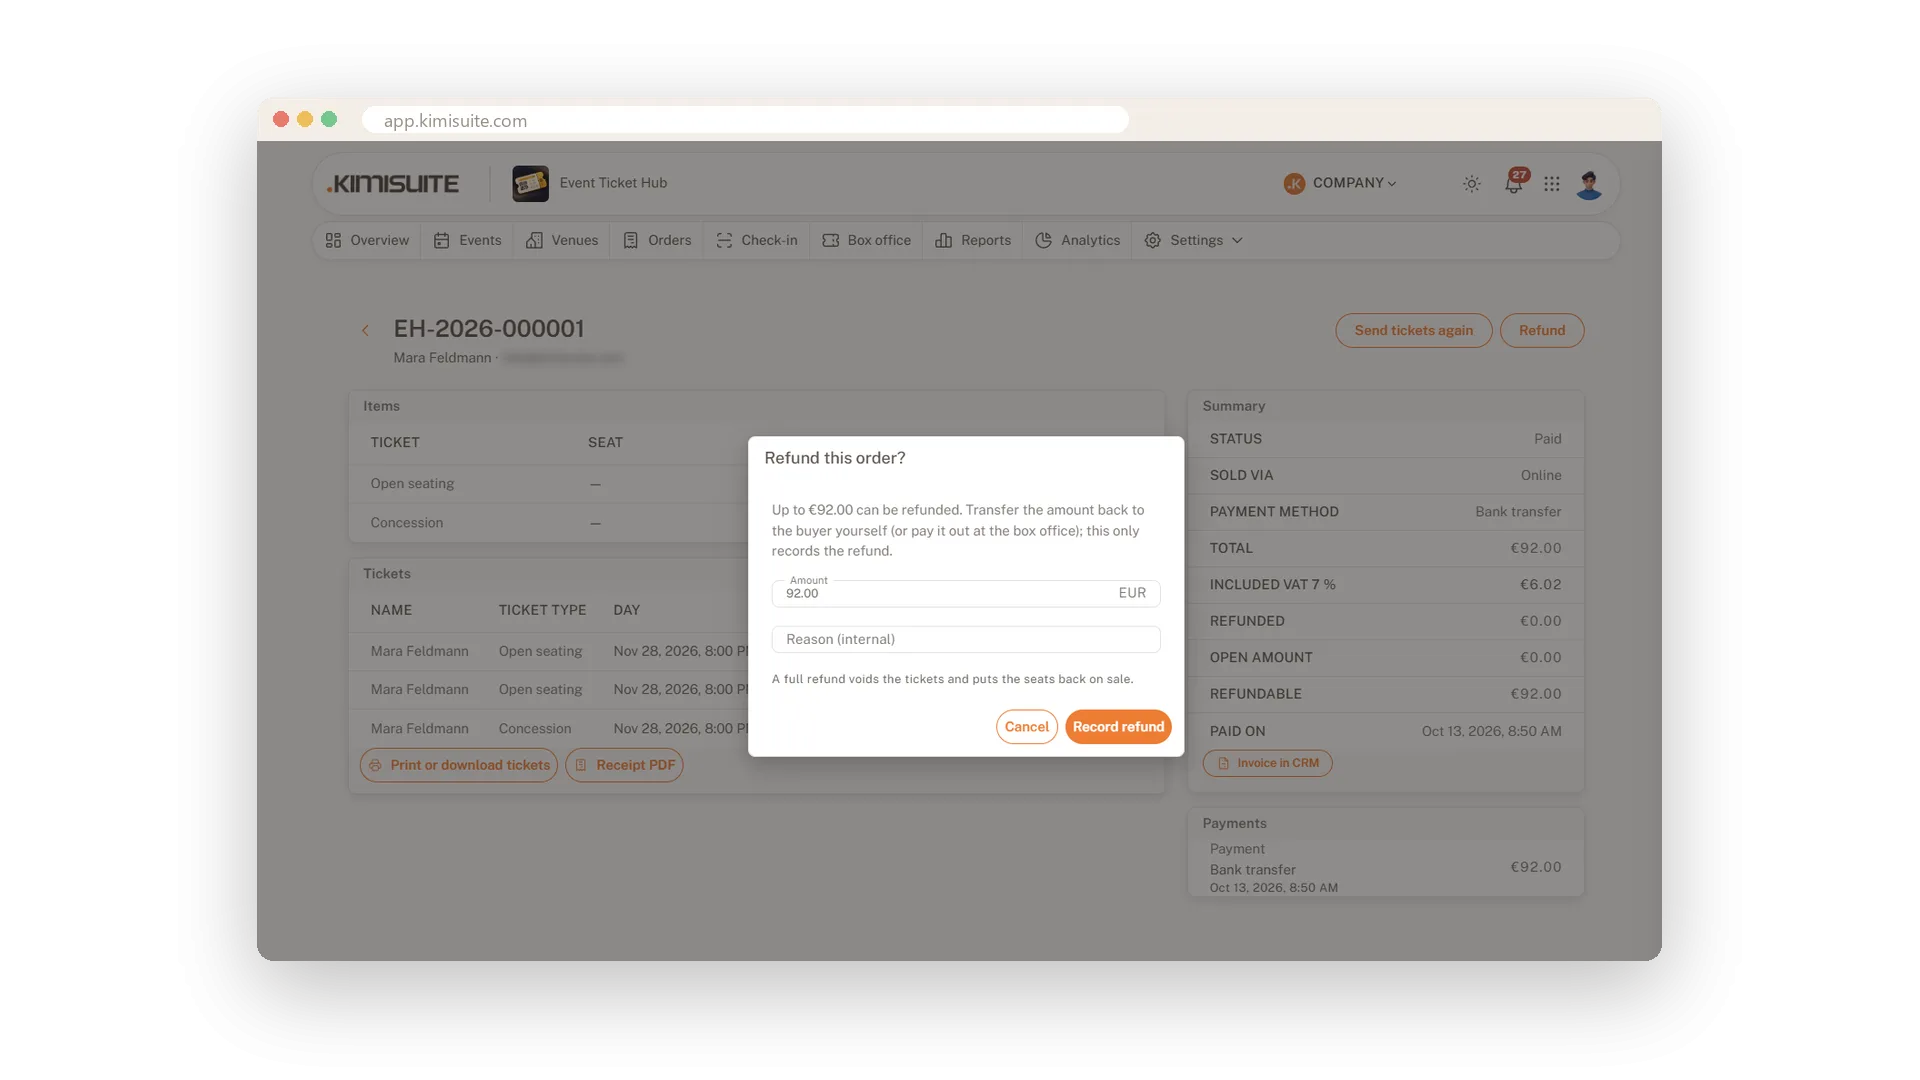This screenshot has height=1080, width=1920.
Task: Click the printer icon on download tickets
Action: tap(375, 765)
